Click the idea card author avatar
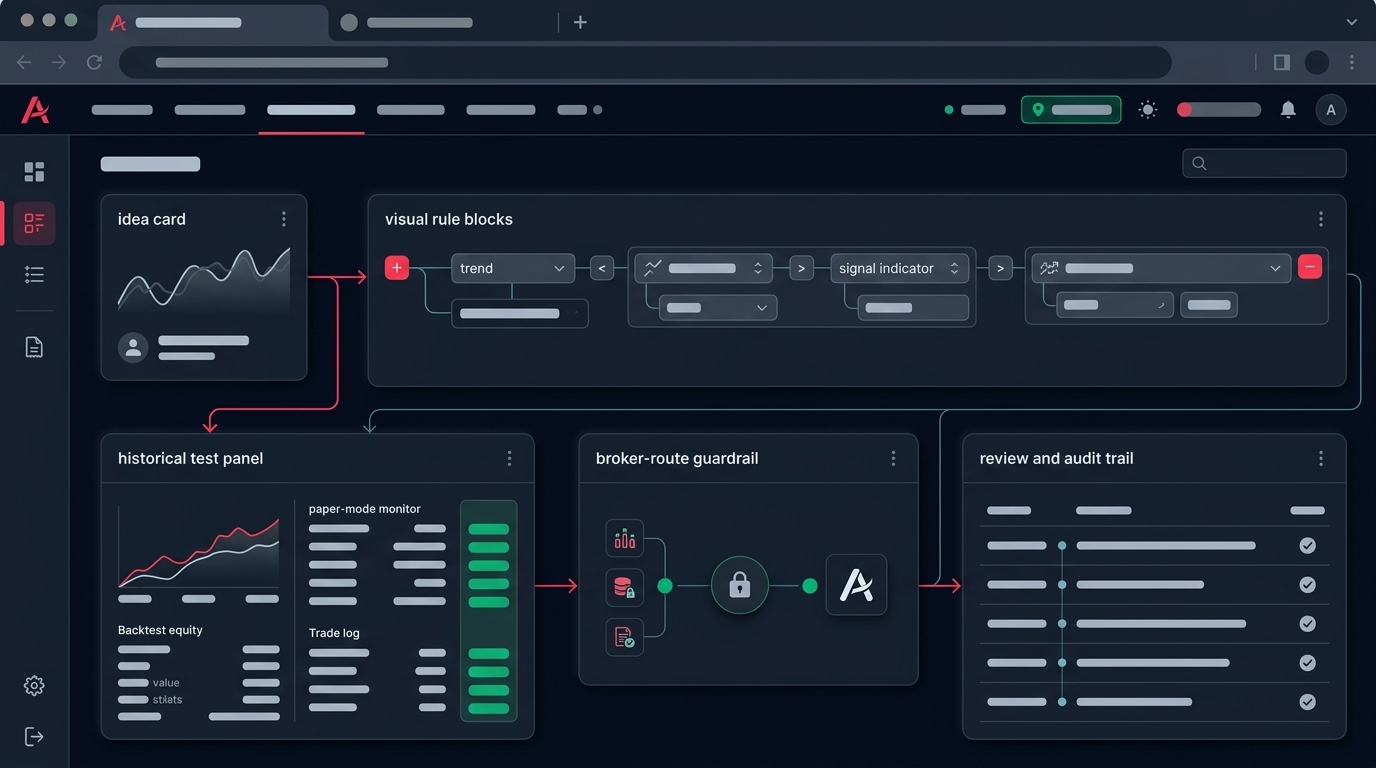 point(133,347)
